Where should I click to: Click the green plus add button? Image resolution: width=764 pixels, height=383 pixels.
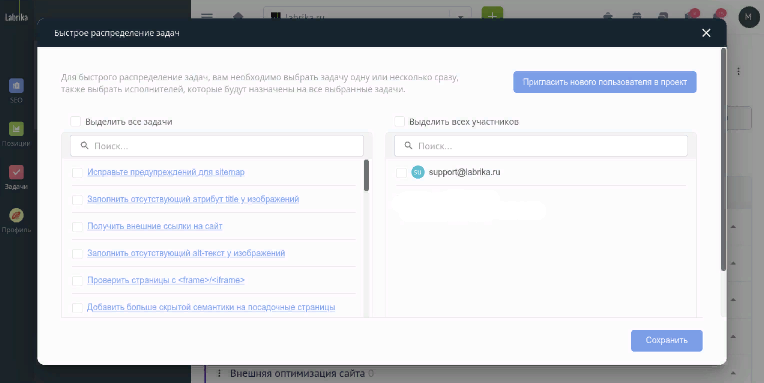tap(492, 15)
